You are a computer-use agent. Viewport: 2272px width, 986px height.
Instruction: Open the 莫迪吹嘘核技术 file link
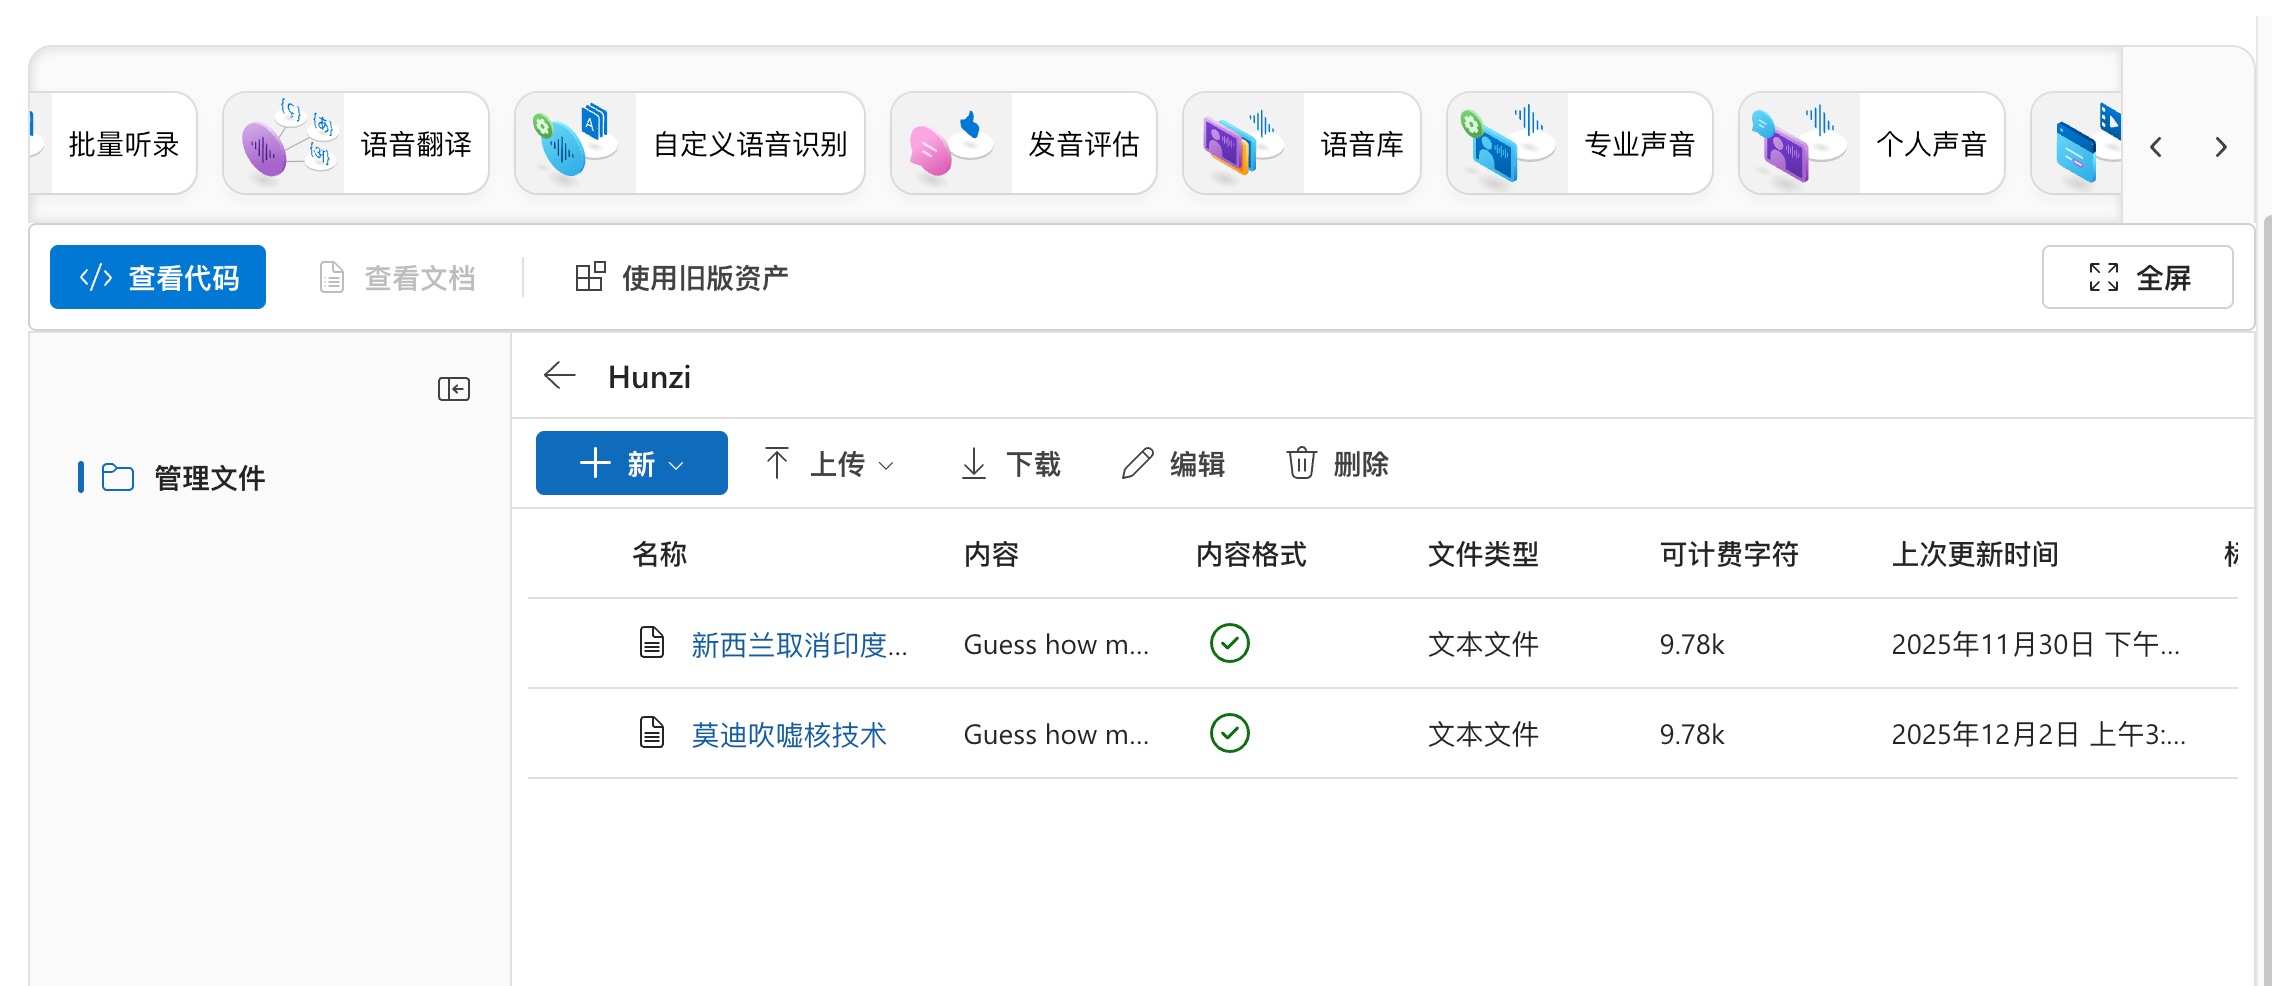(788, 735)
